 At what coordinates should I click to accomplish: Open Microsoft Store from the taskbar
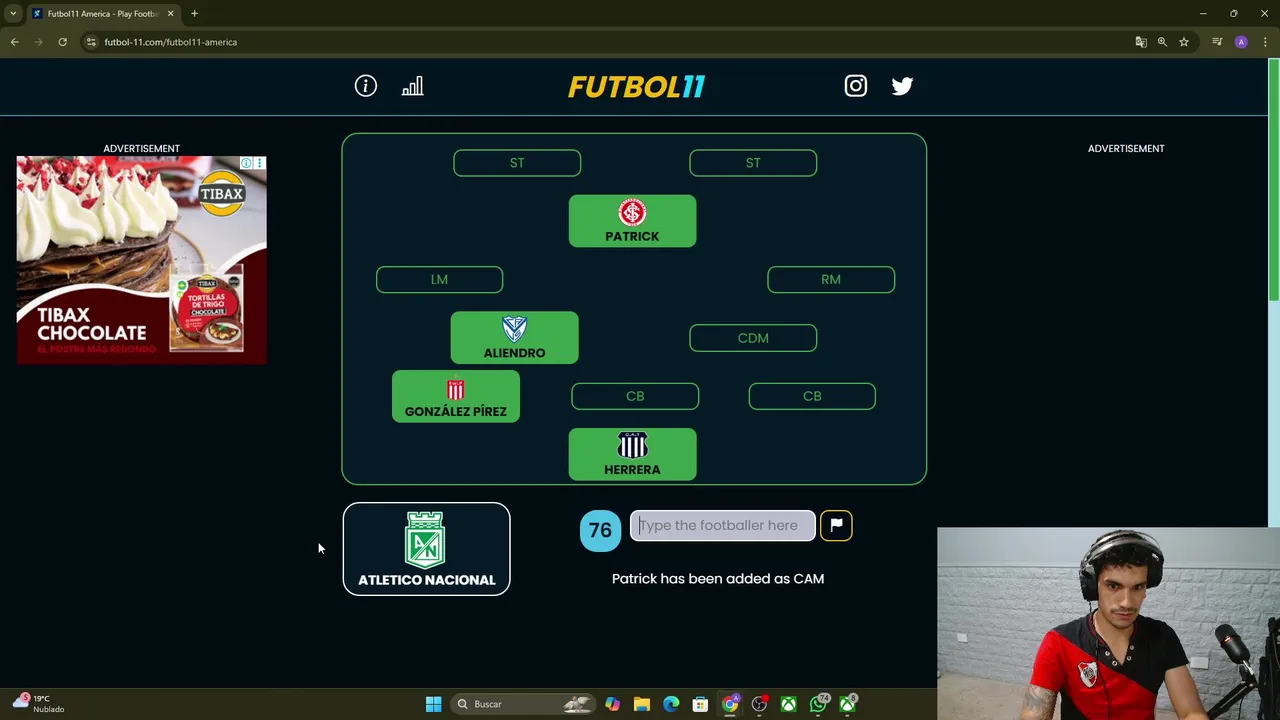(x=700, y=704)
